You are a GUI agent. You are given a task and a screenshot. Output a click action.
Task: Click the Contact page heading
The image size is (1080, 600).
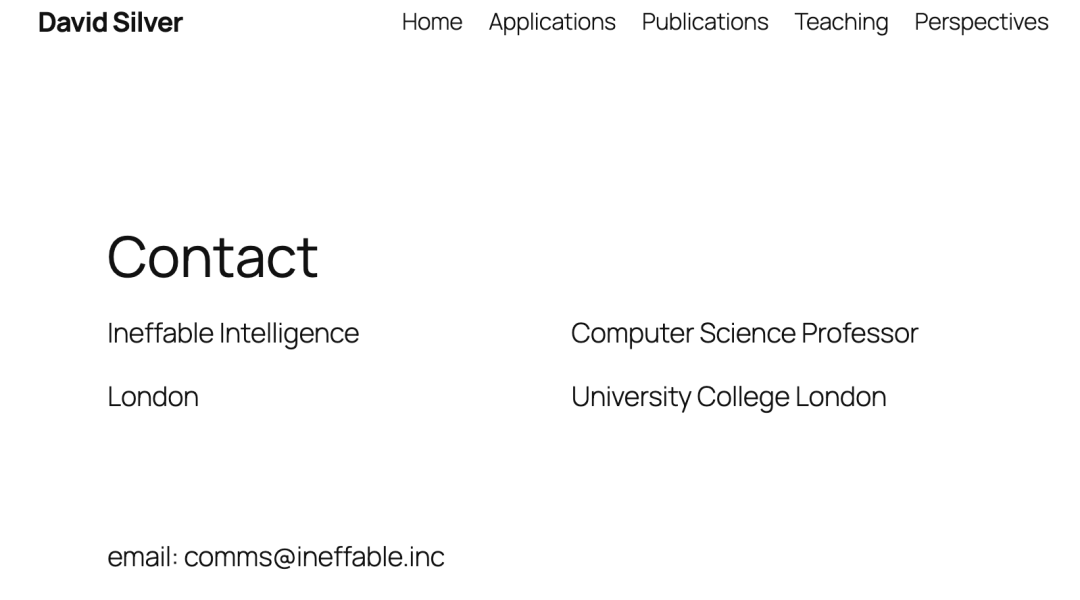click(212, 256)
